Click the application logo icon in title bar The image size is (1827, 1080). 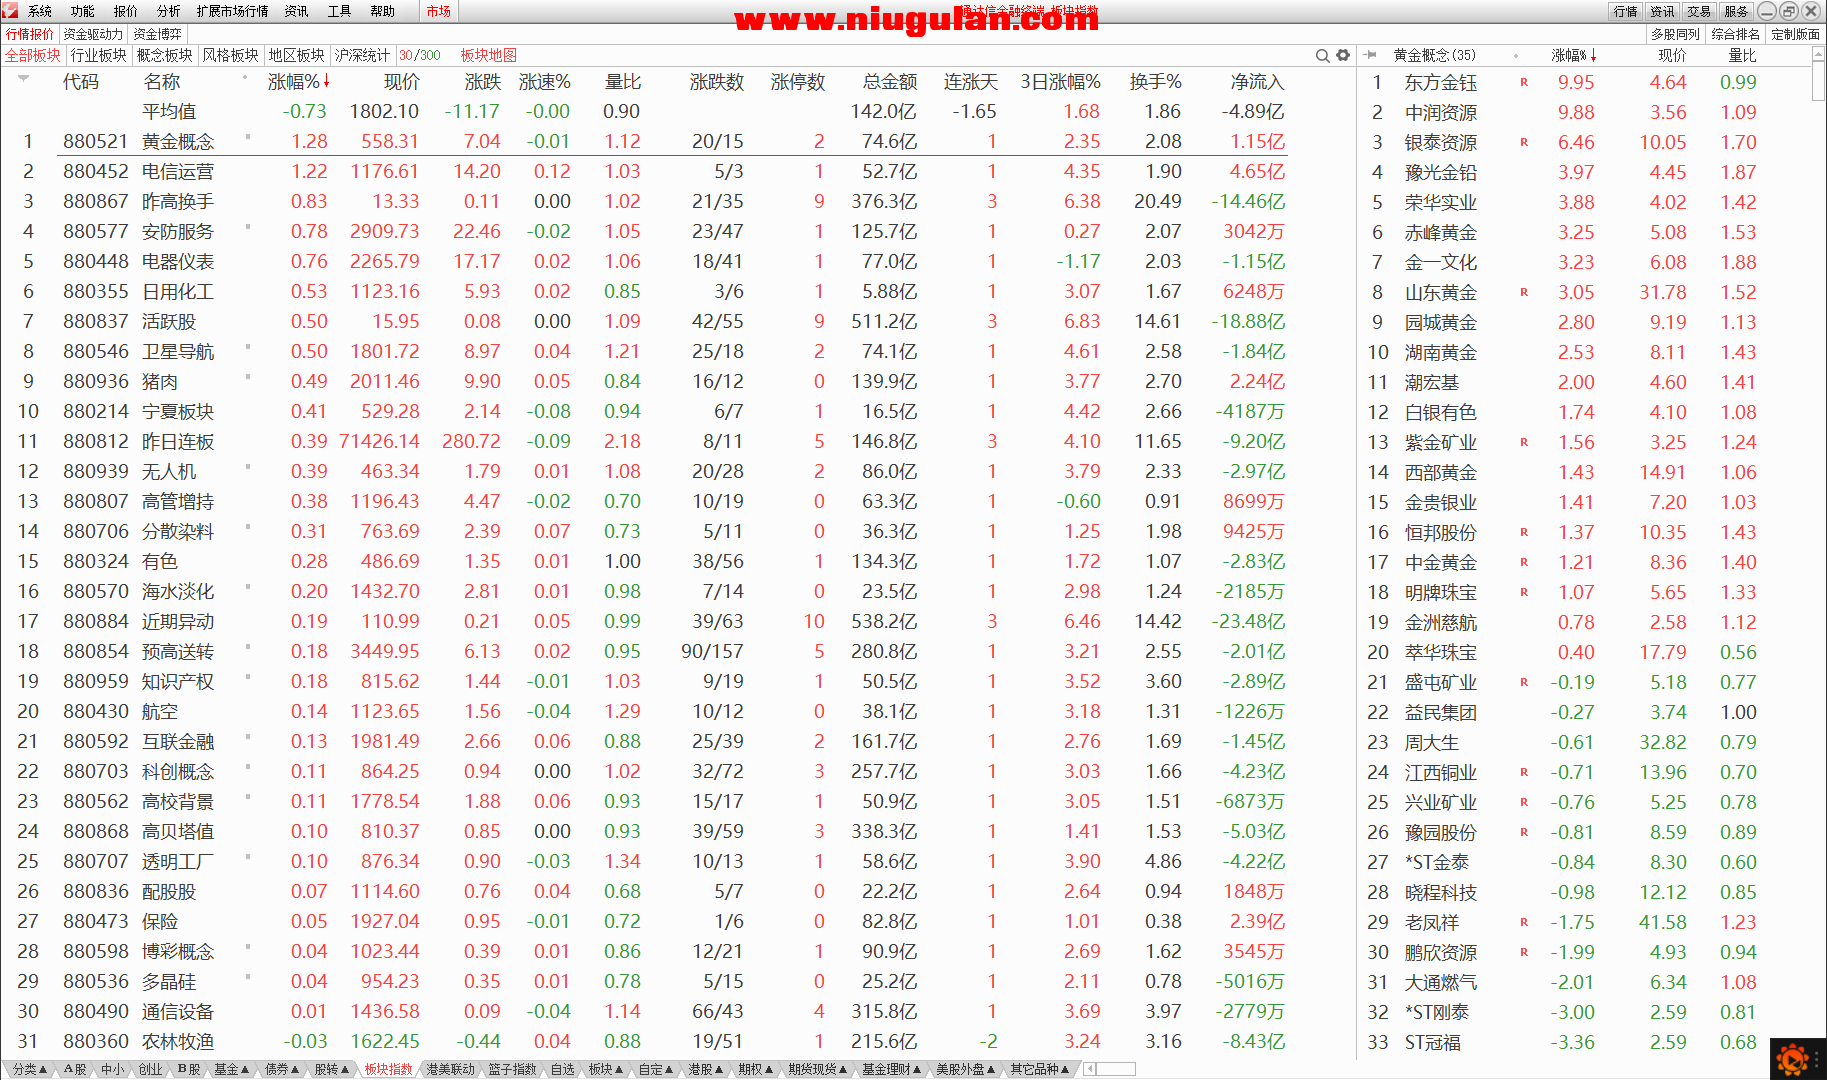(x=9, y=10)
